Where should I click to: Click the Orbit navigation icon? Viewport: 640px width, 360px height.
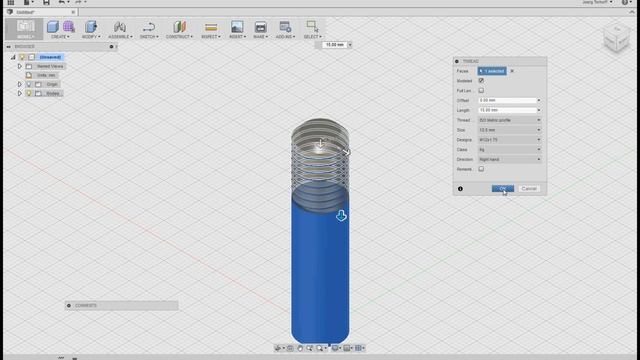coord(278,348)
